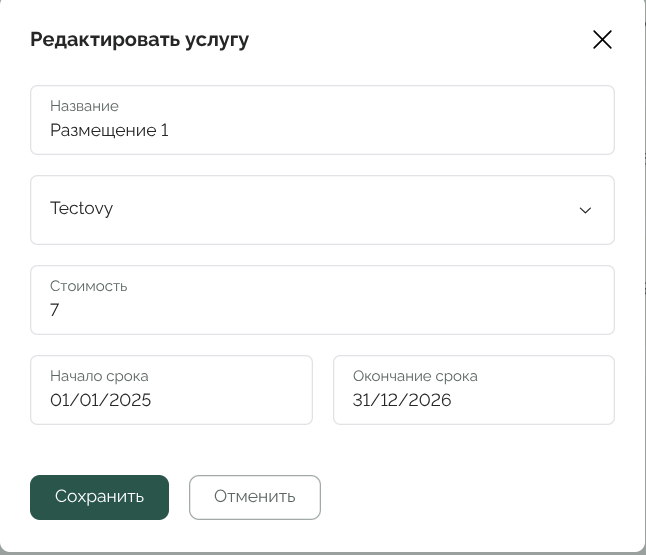Click the Название field label

[84, 106]
